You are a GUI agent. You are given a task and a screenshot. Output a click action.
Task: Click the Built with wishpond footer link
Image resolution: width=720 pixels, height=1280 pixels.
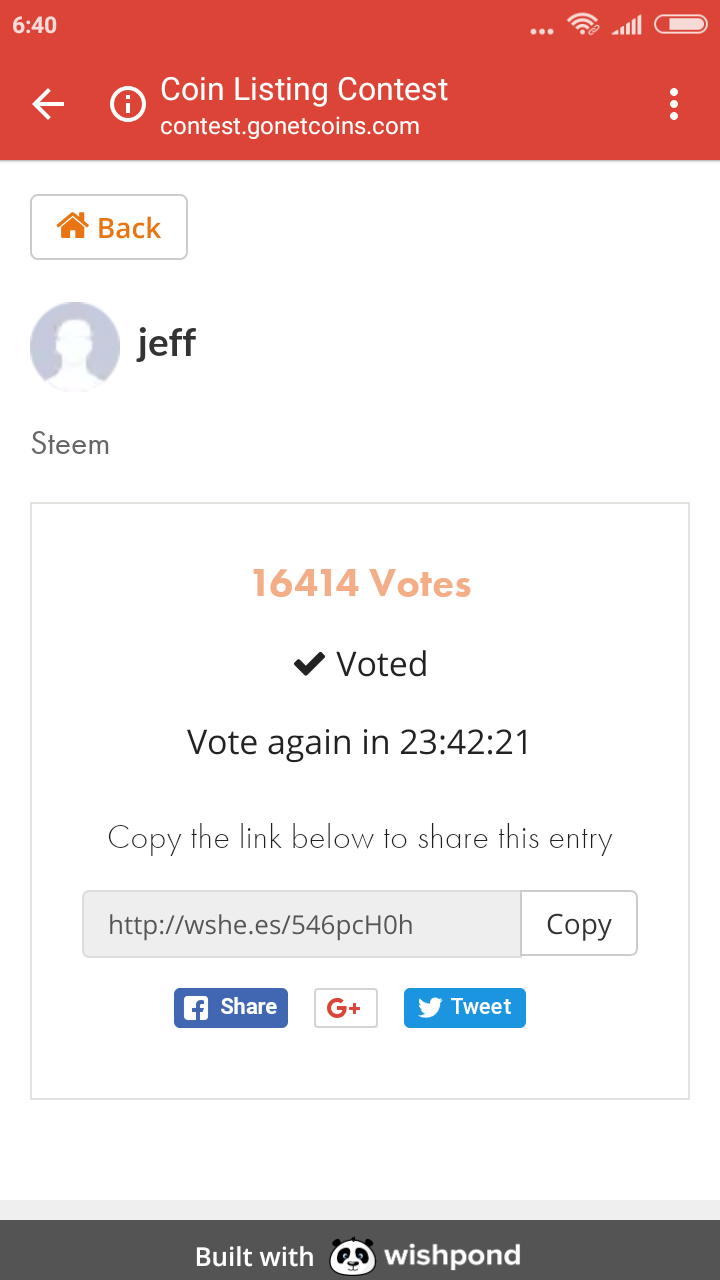click(x=358, y=1256)
